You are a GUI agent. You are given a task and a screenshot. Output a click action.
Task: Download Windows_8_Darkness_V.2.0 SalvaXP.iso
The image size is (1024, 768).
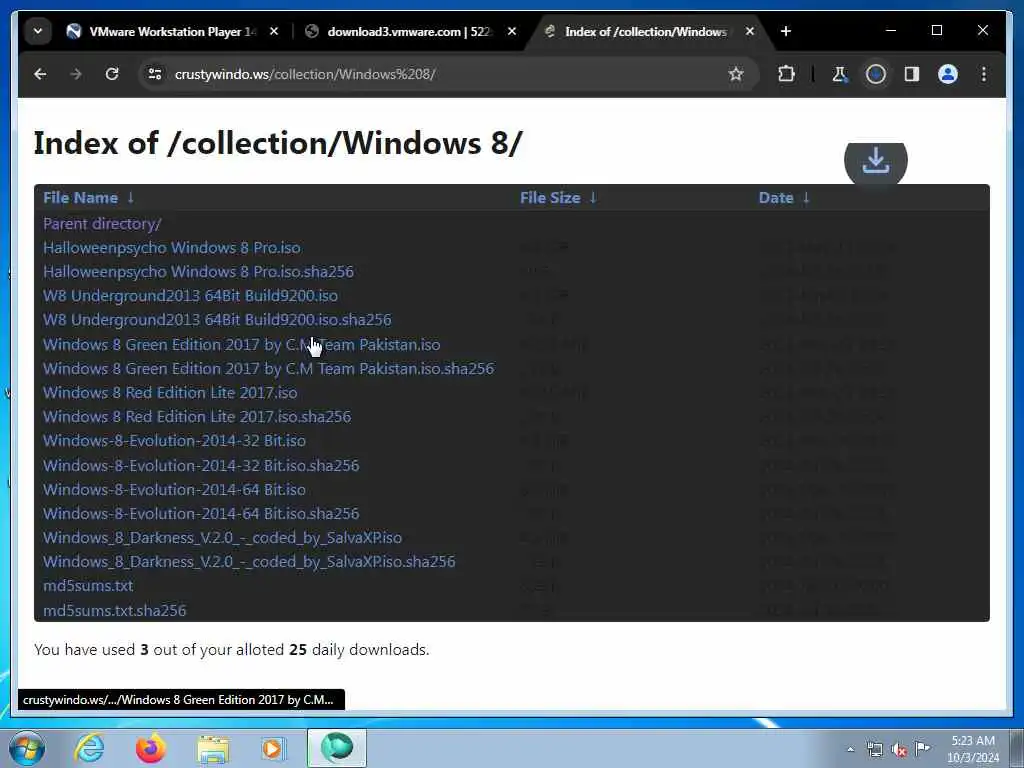click(x=223, y=538)
